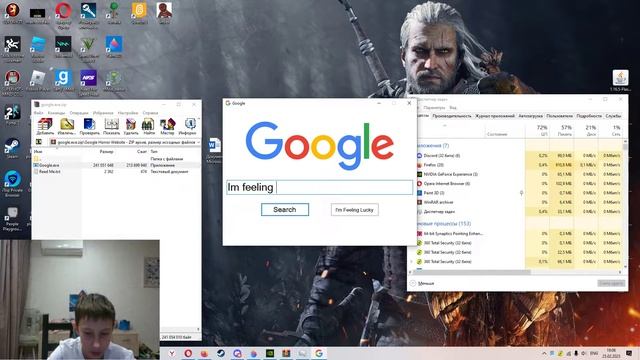Viewport: 640px width, 360px height.
Task: Click the Google app icon in taskbar
Action: click(x=319, y=353)
